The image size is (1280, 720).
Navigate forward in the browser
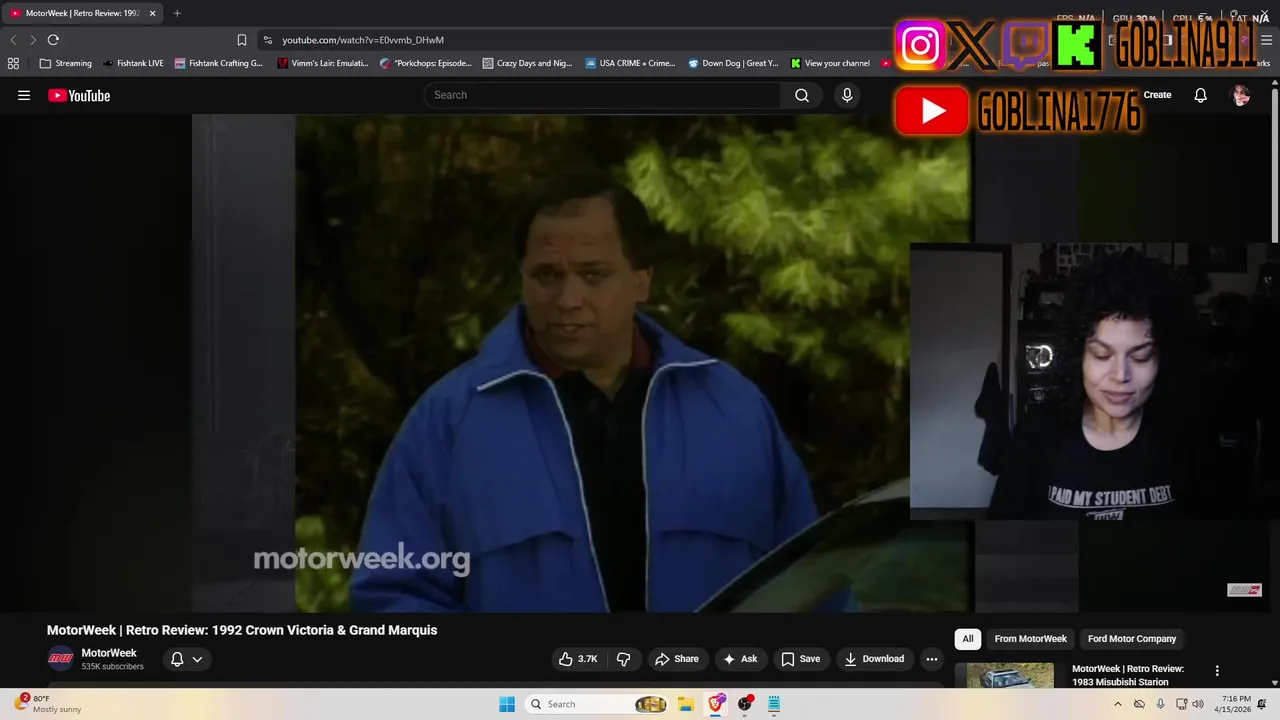(x=32, y=40)
